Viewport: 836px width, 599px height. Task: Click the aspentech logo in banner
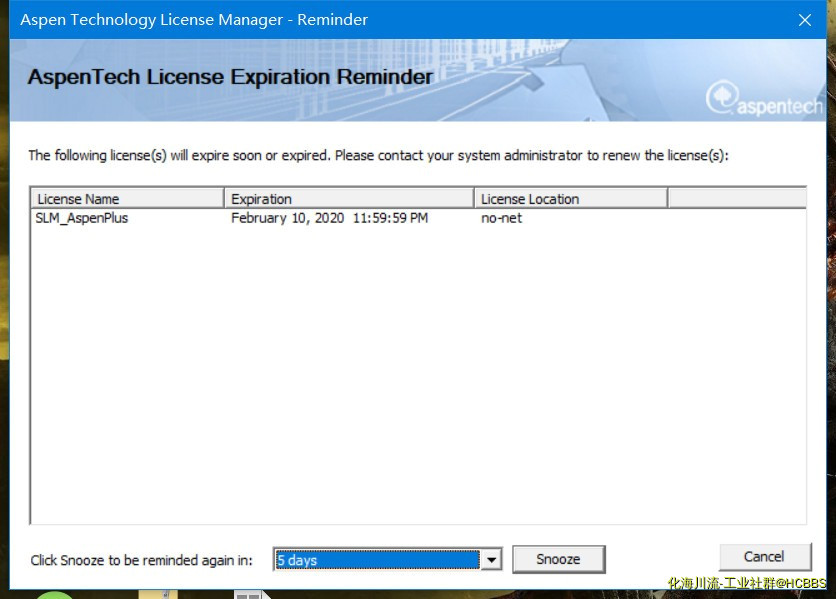click(765, 98)
